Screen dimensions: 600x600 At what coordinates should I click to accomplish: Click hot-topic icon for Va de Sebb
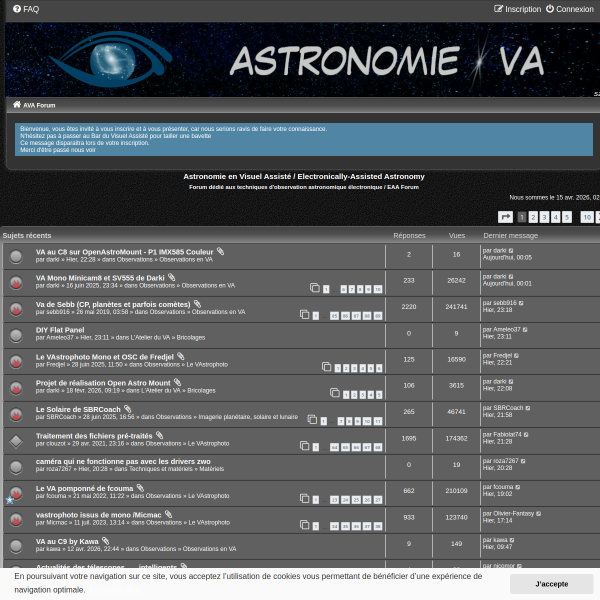pyautogui.click(x=16, y=309)
